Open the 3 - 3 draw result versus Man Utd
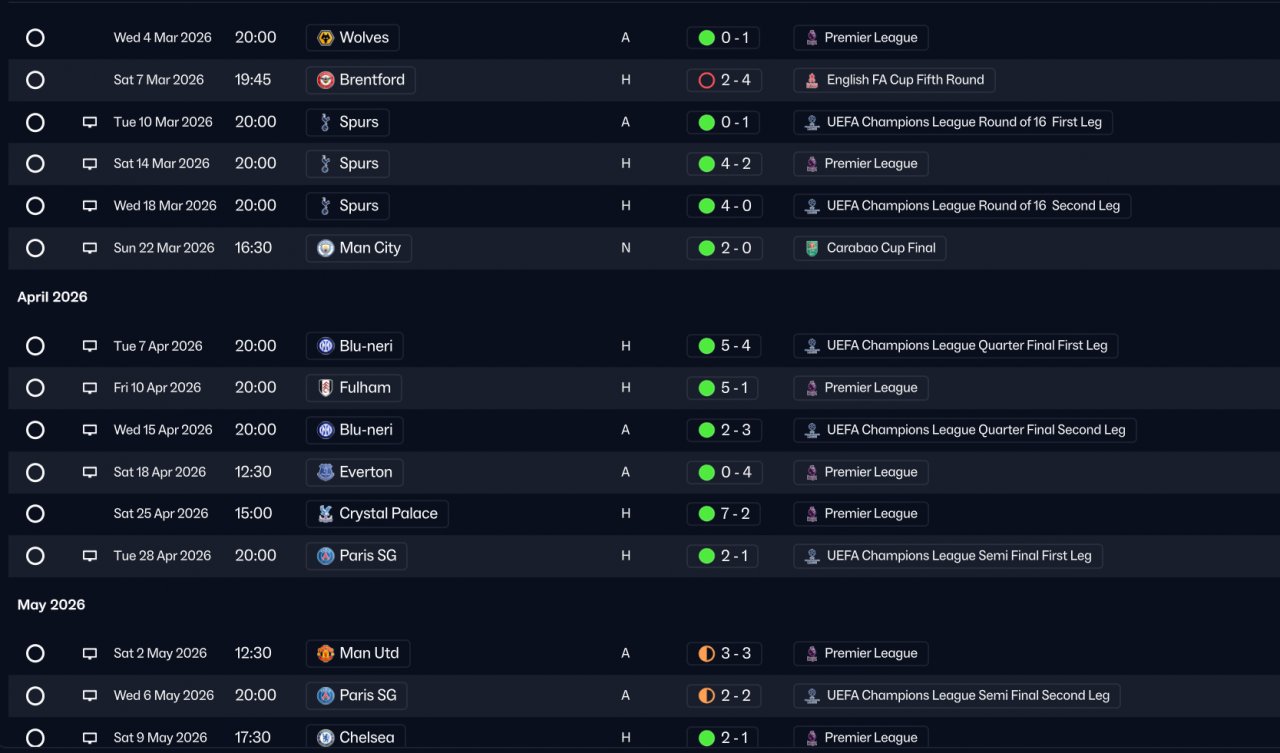The image size is (1280, 753). (x=724, y=653)
